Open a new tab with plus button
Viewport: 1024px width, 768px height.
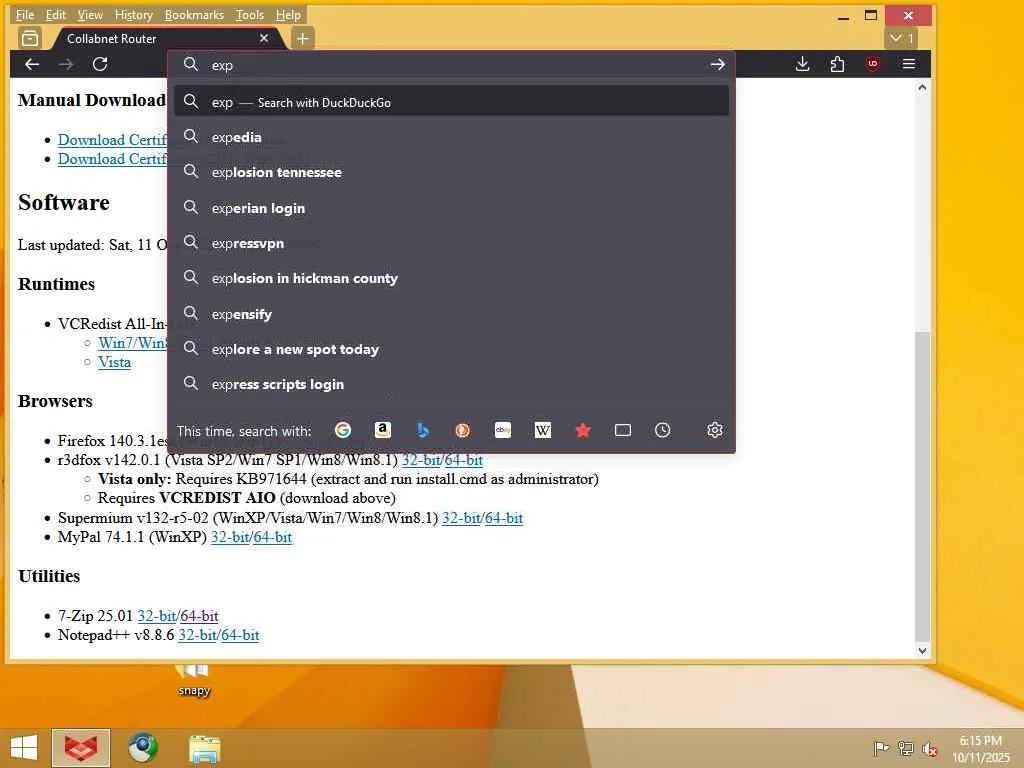[302, 39]
